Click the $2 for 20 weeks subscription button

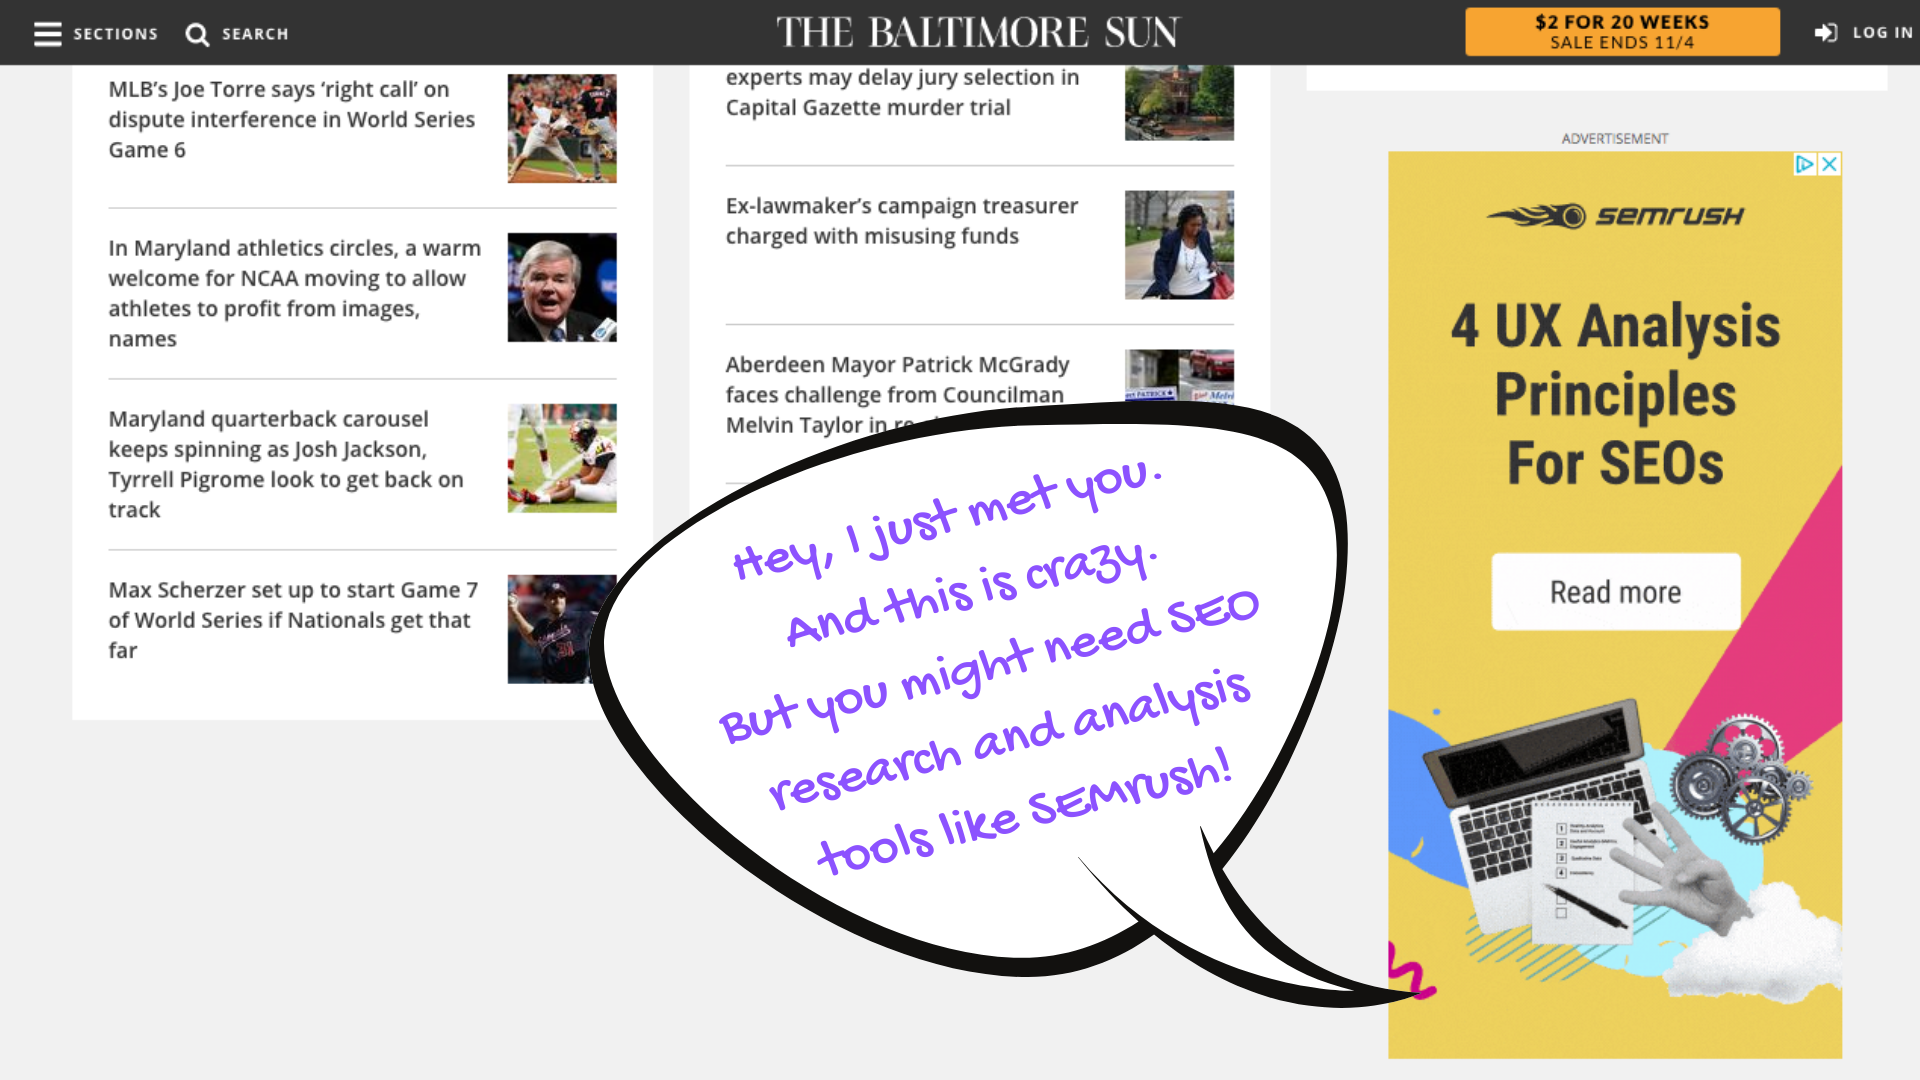[x=1621, y=32]
